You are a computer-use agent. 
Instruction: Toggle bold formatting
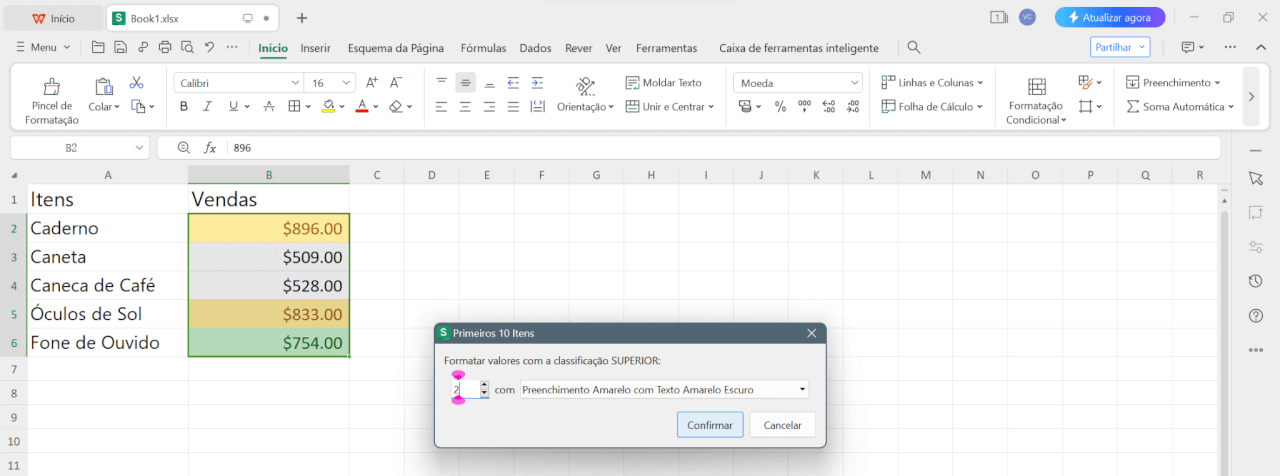click(x=184, y=107)
